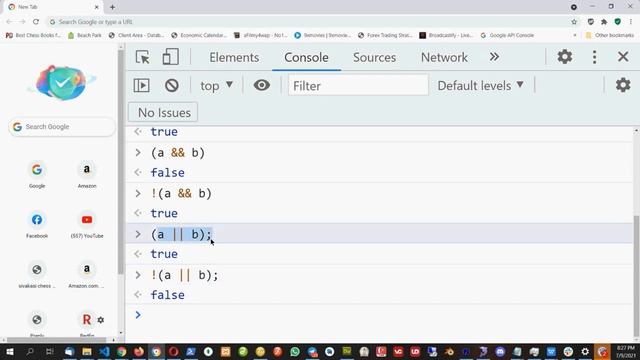Screen dimensions: 640x360
Task: Expand the (a && b) console entry
Action: click(x=138, y=153)
